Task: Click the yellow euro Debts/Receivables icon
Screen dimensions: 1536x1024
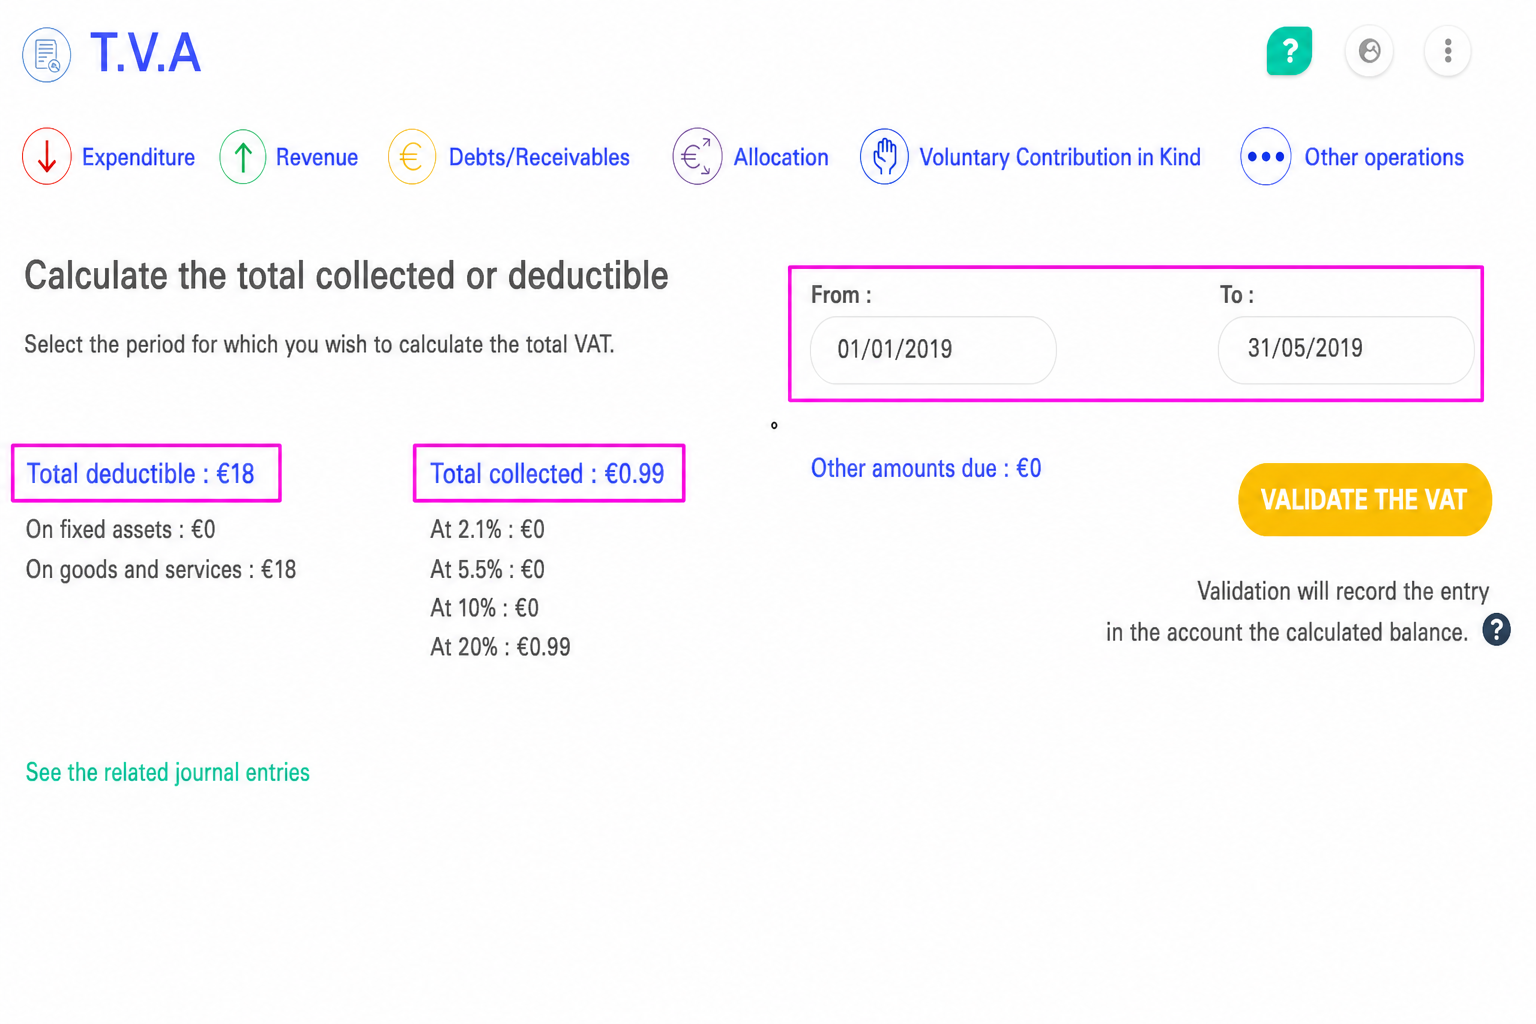Action: (411, 157)
